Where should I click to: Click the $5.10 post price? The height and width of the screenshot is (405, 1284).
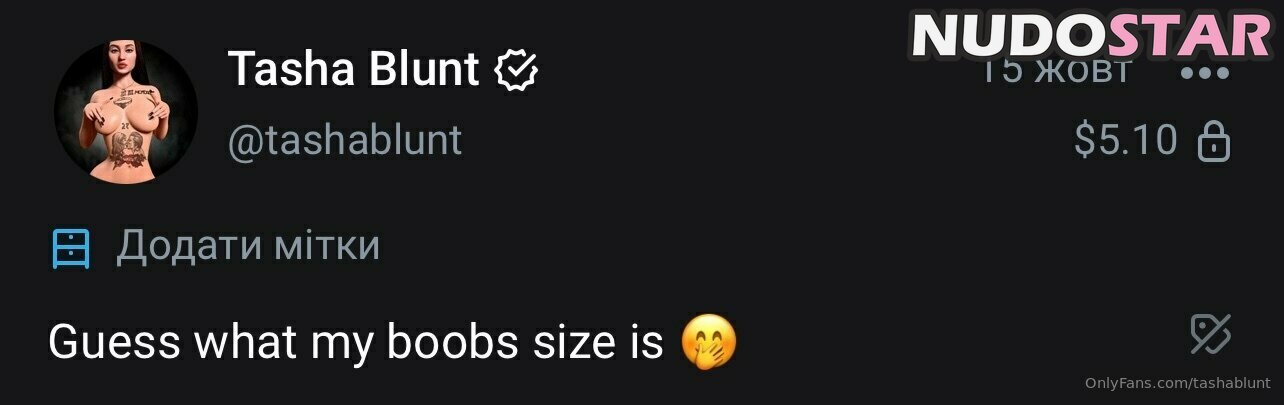[1126, 141]
